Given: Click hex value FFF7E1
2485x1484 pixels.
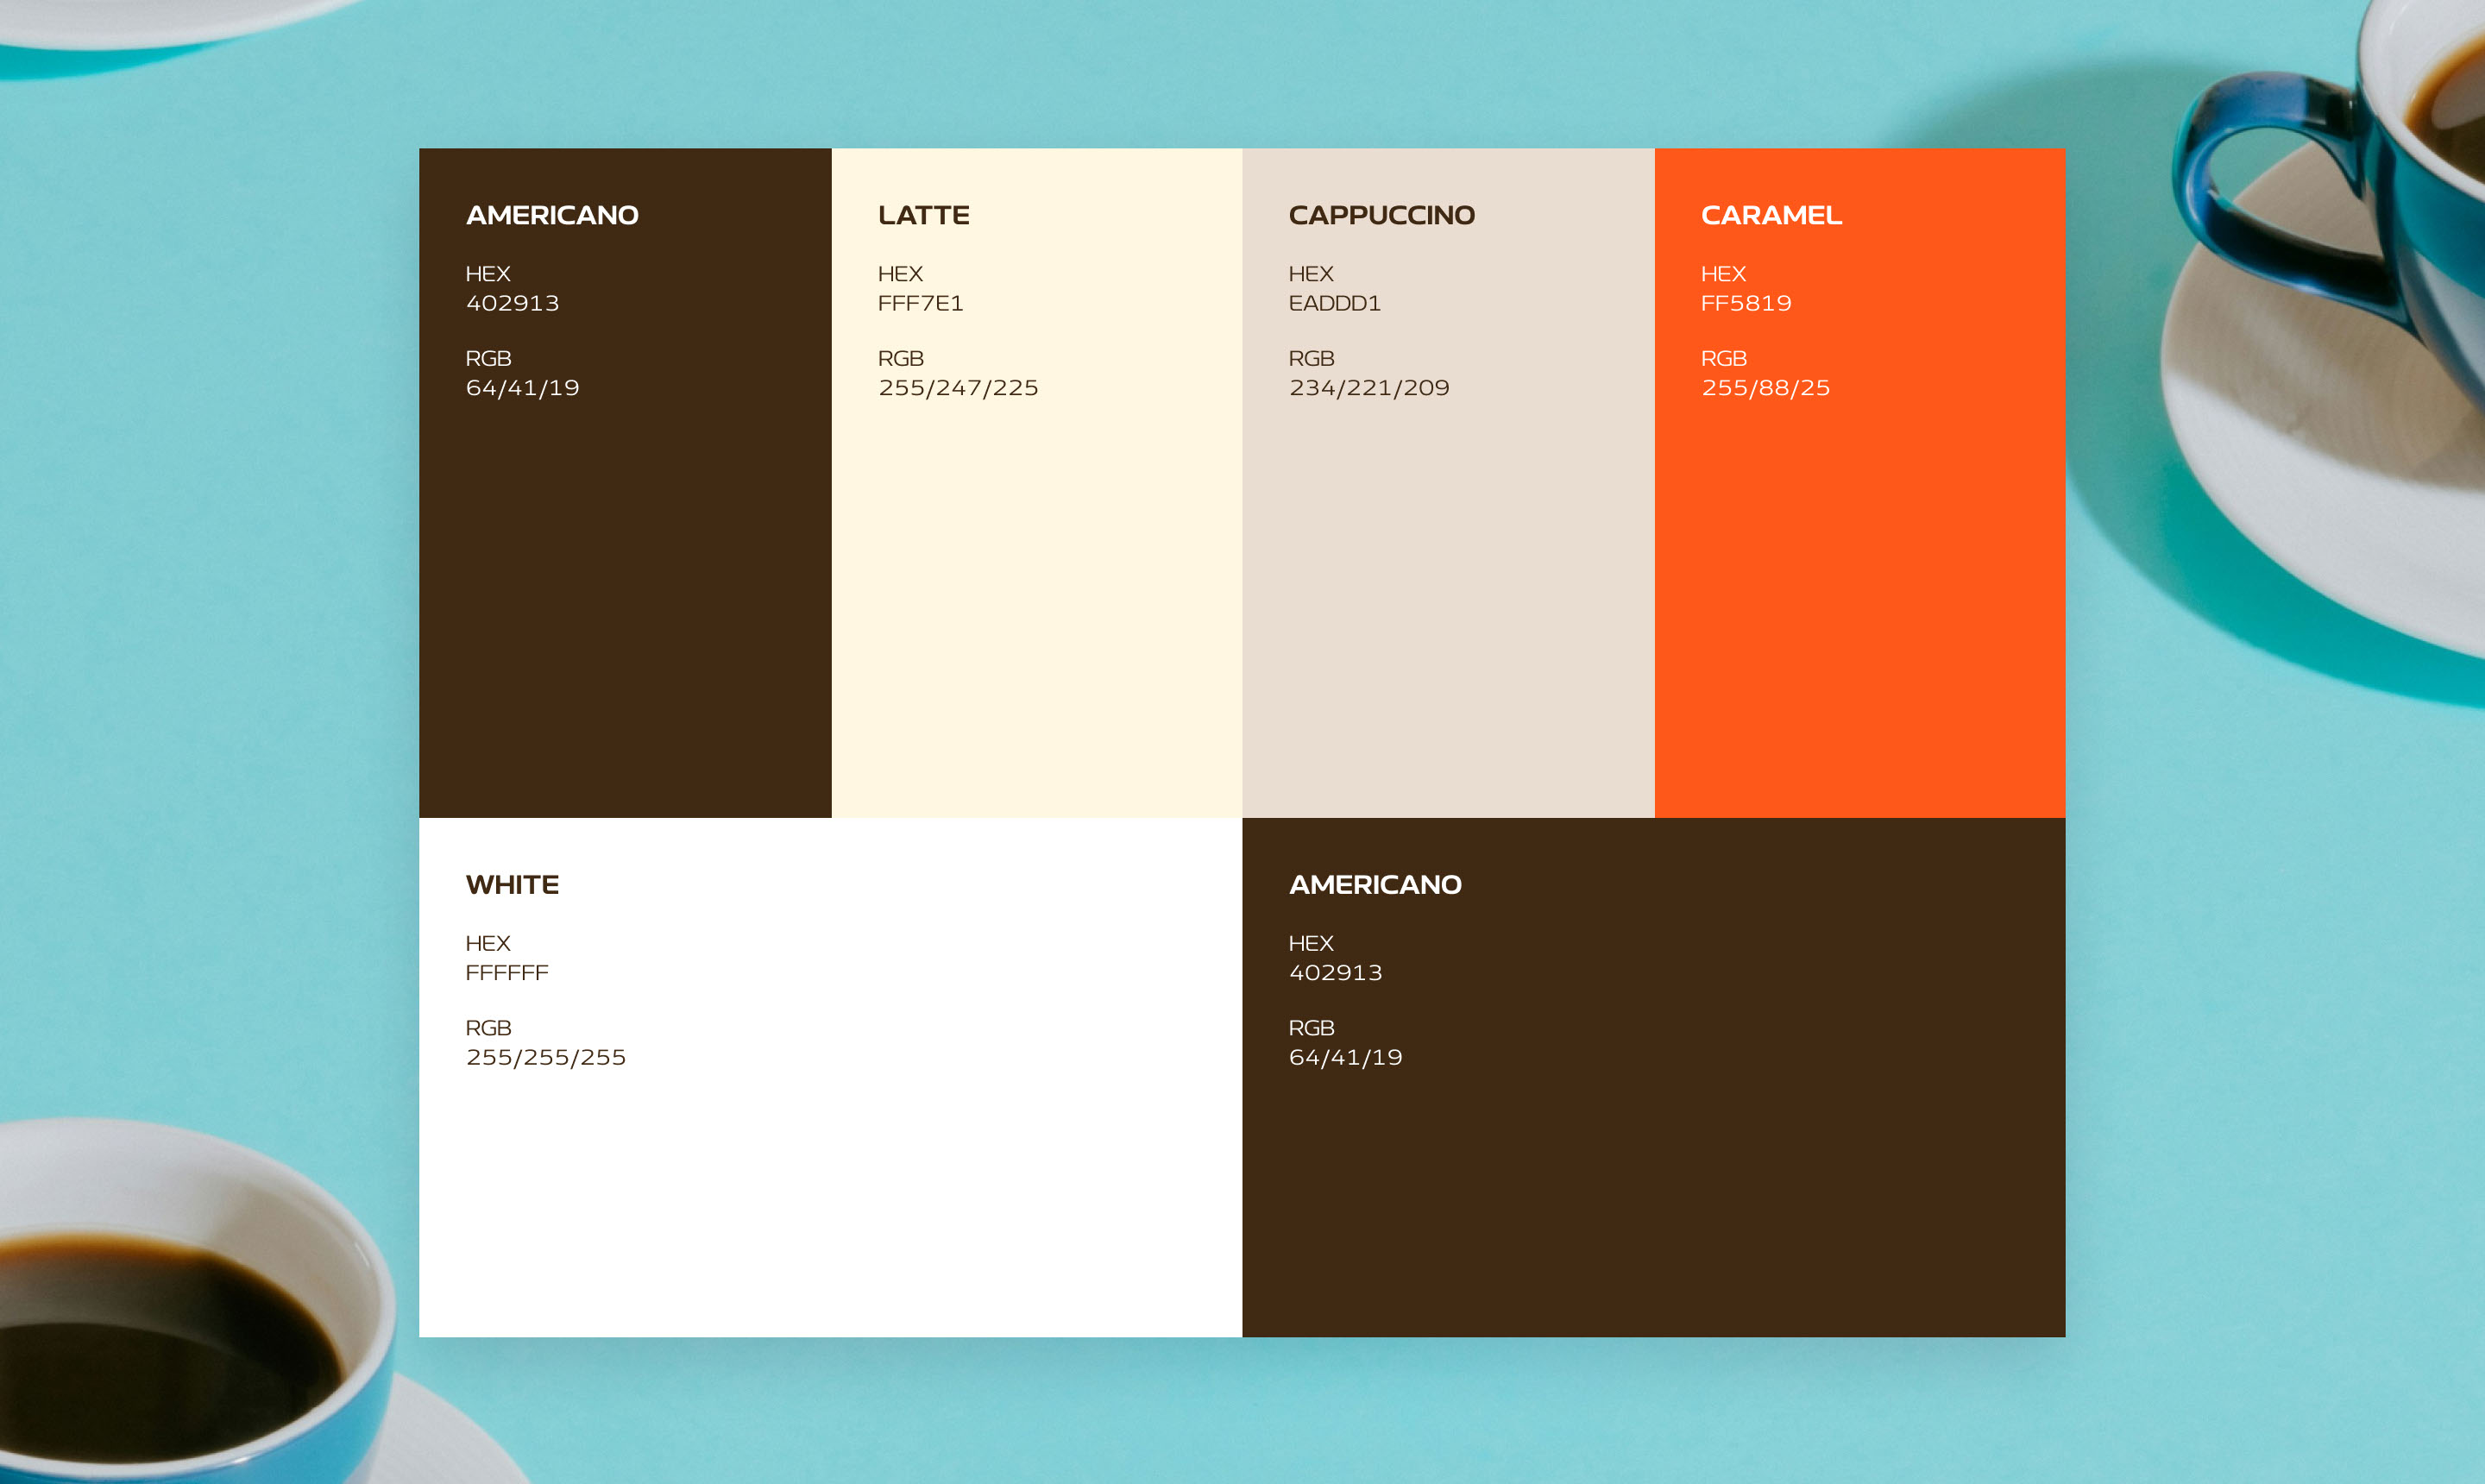Looking at the screenshot, I should tap(920, 303).
